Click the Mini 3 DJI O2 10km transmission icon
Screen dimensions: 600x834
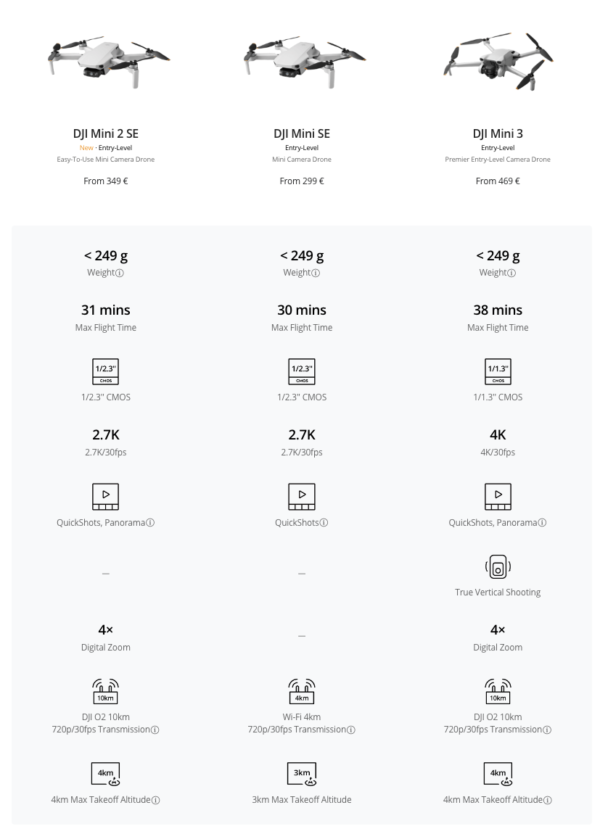[x=497, y=690]
